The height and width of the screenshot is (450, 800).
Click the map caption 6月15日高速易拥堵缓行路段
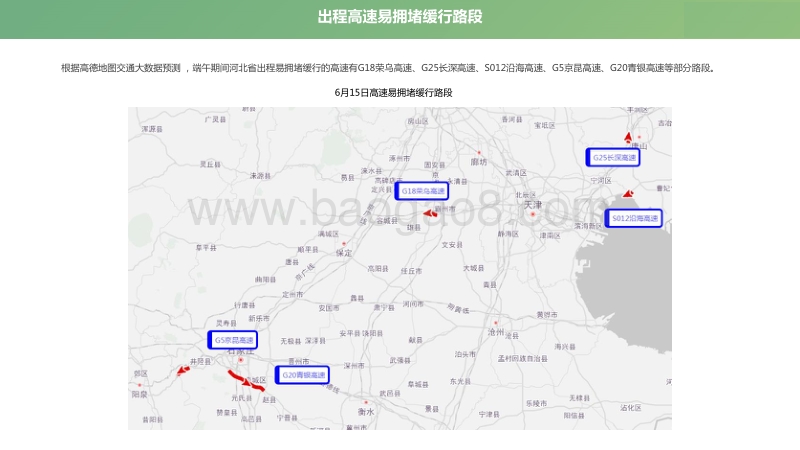393,92
